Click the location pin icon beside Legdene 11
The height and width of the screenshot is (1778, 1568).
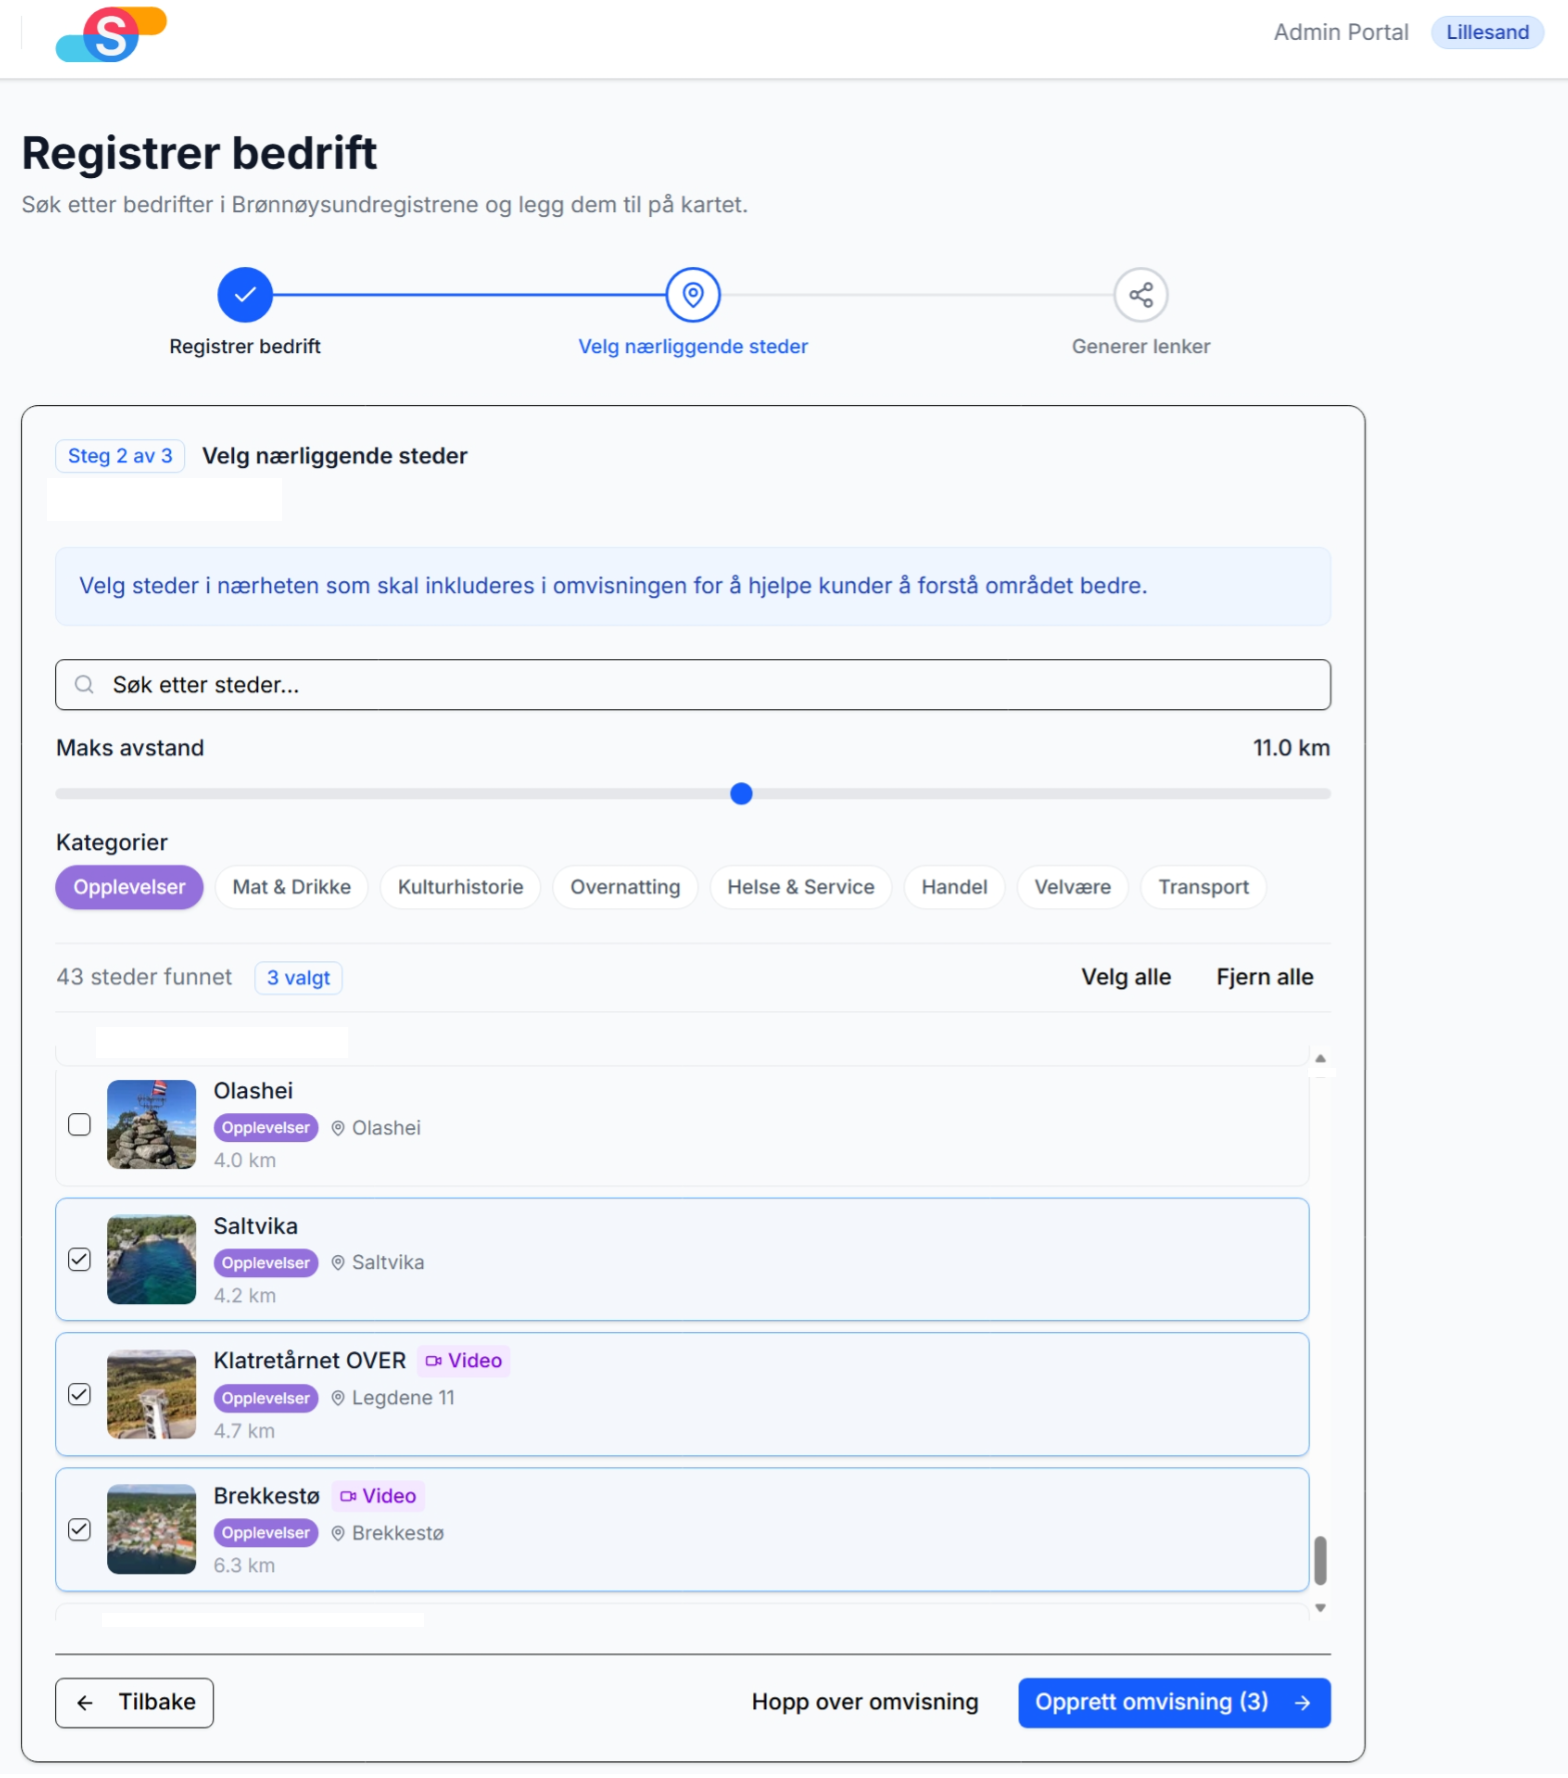(338, 1398)
